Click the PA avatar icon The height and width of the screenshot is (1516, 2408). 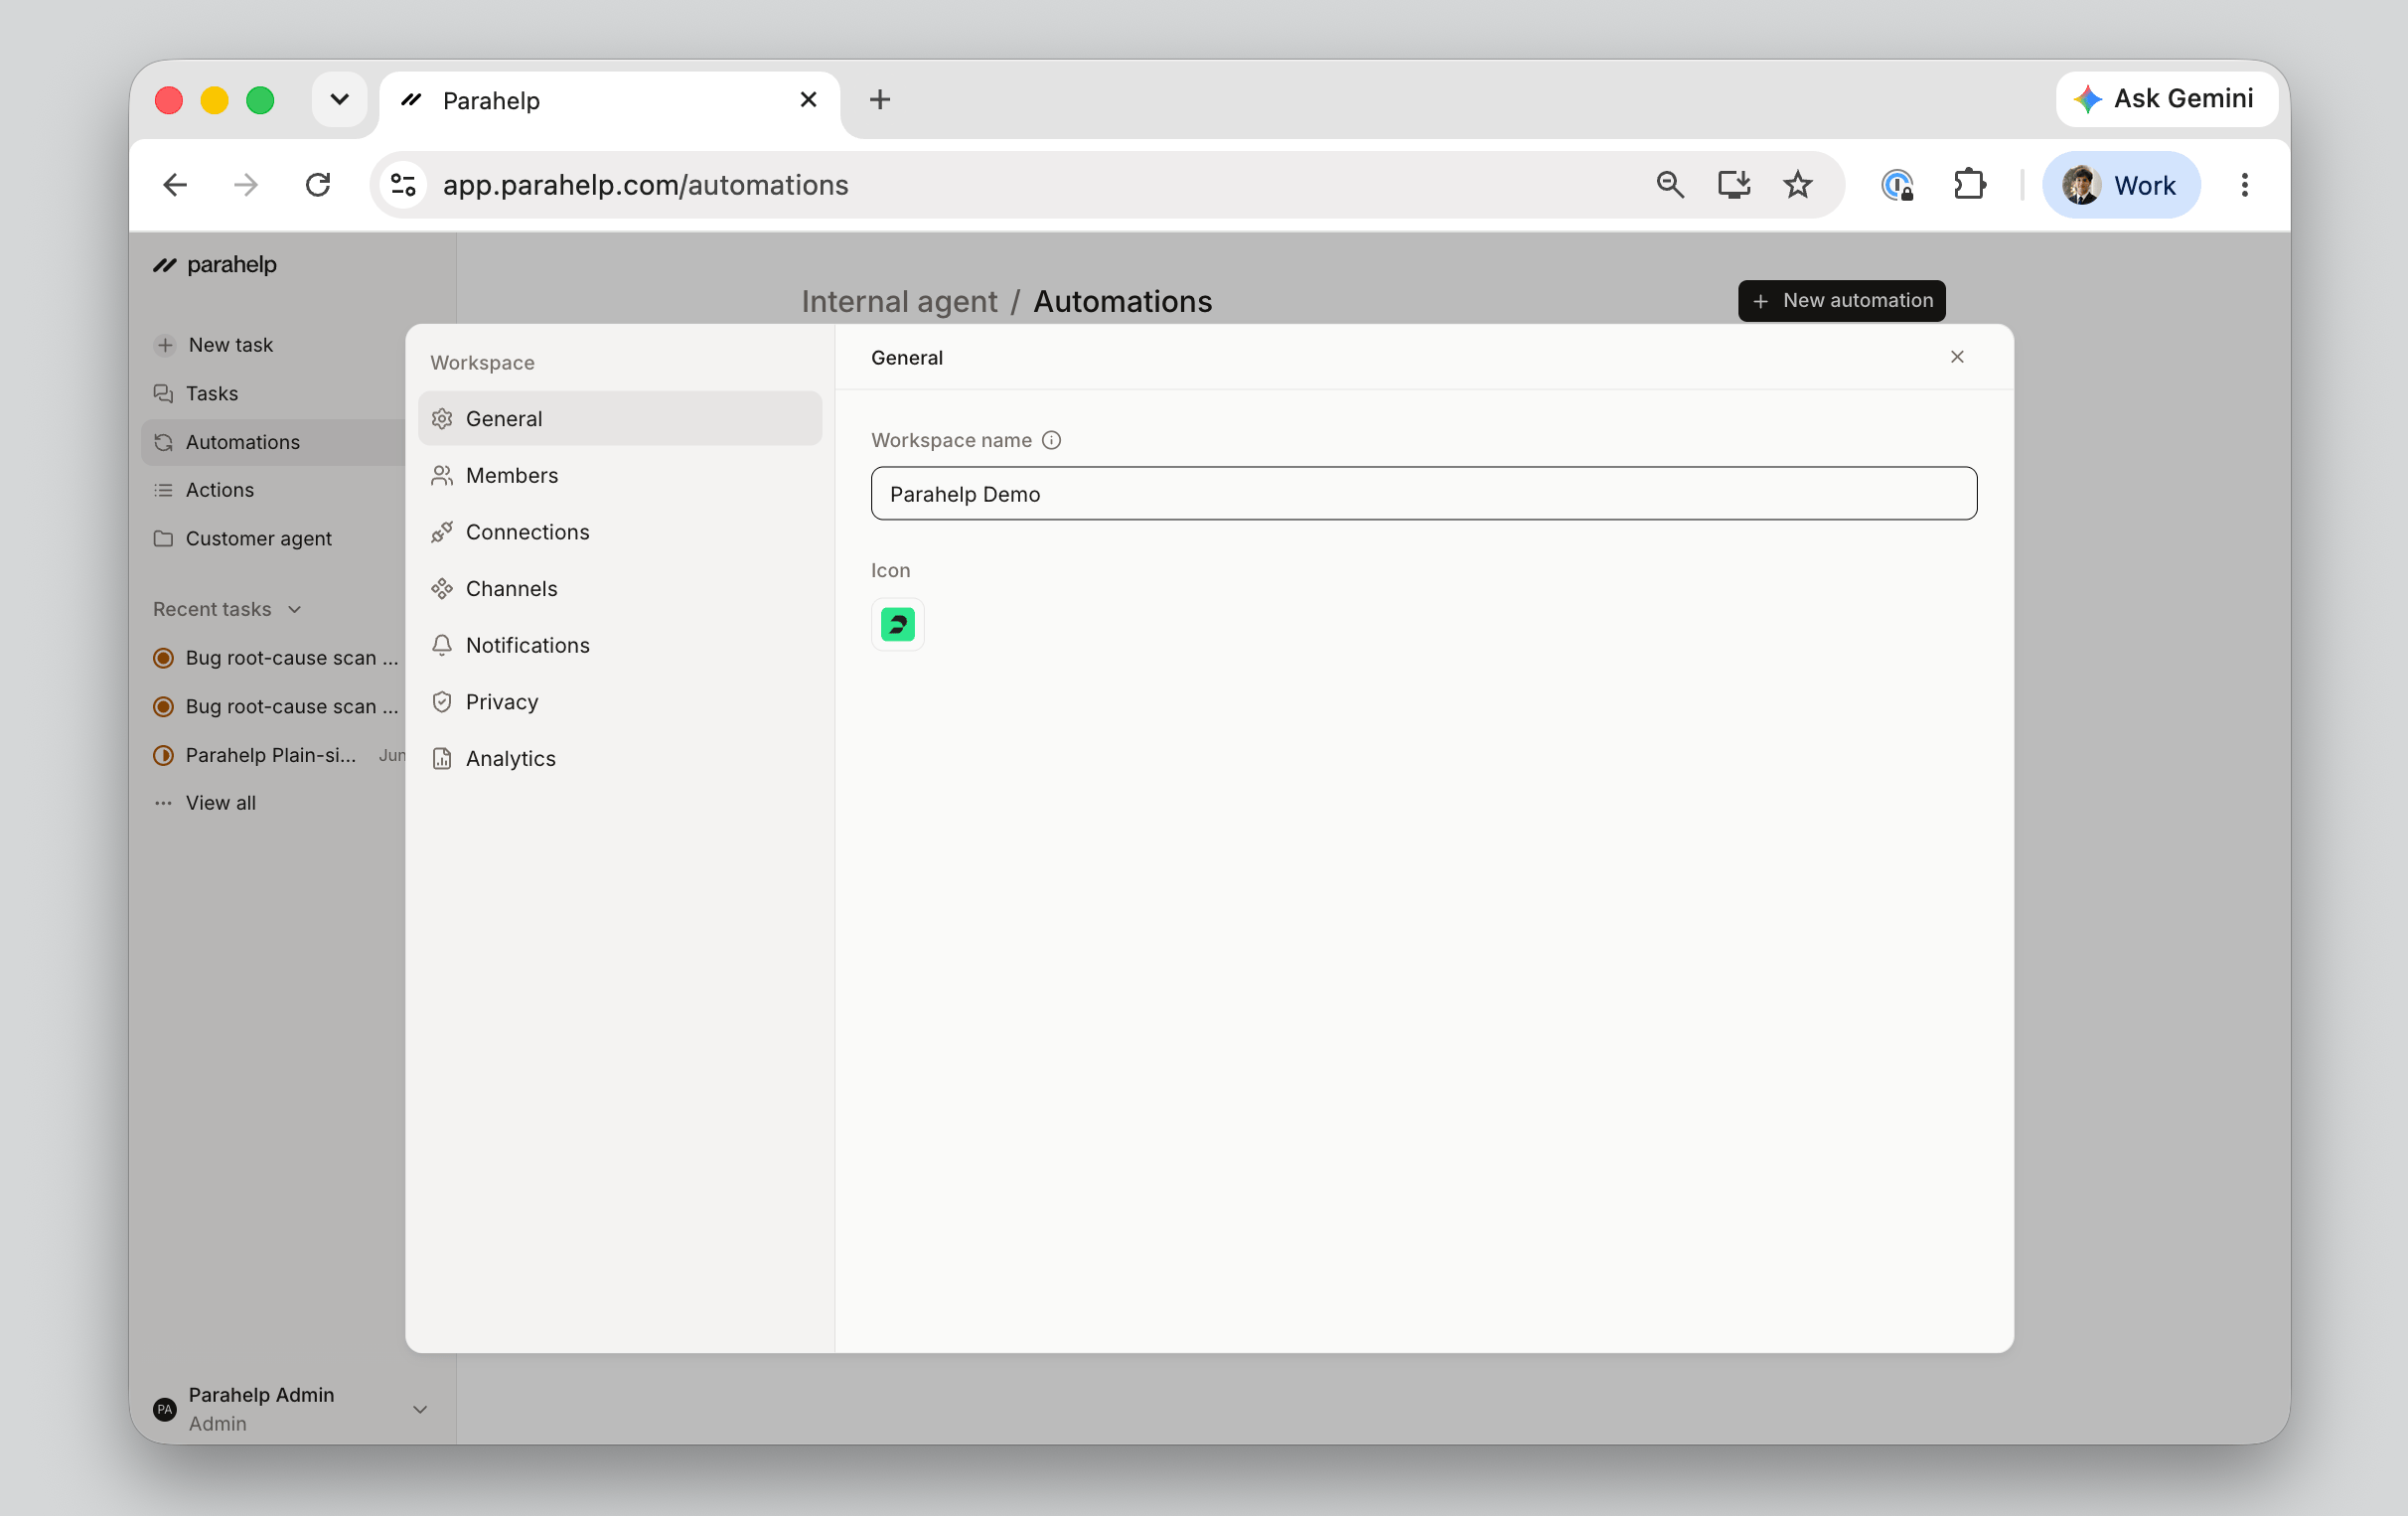coord(165,1409)
